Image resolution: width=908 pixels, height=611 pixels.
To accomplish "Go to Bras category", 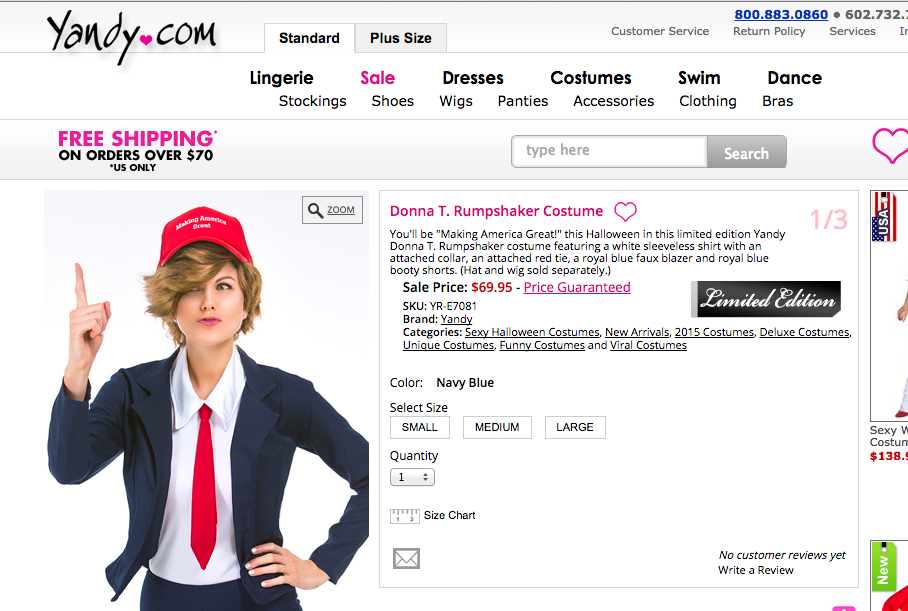I will [778, 101].
